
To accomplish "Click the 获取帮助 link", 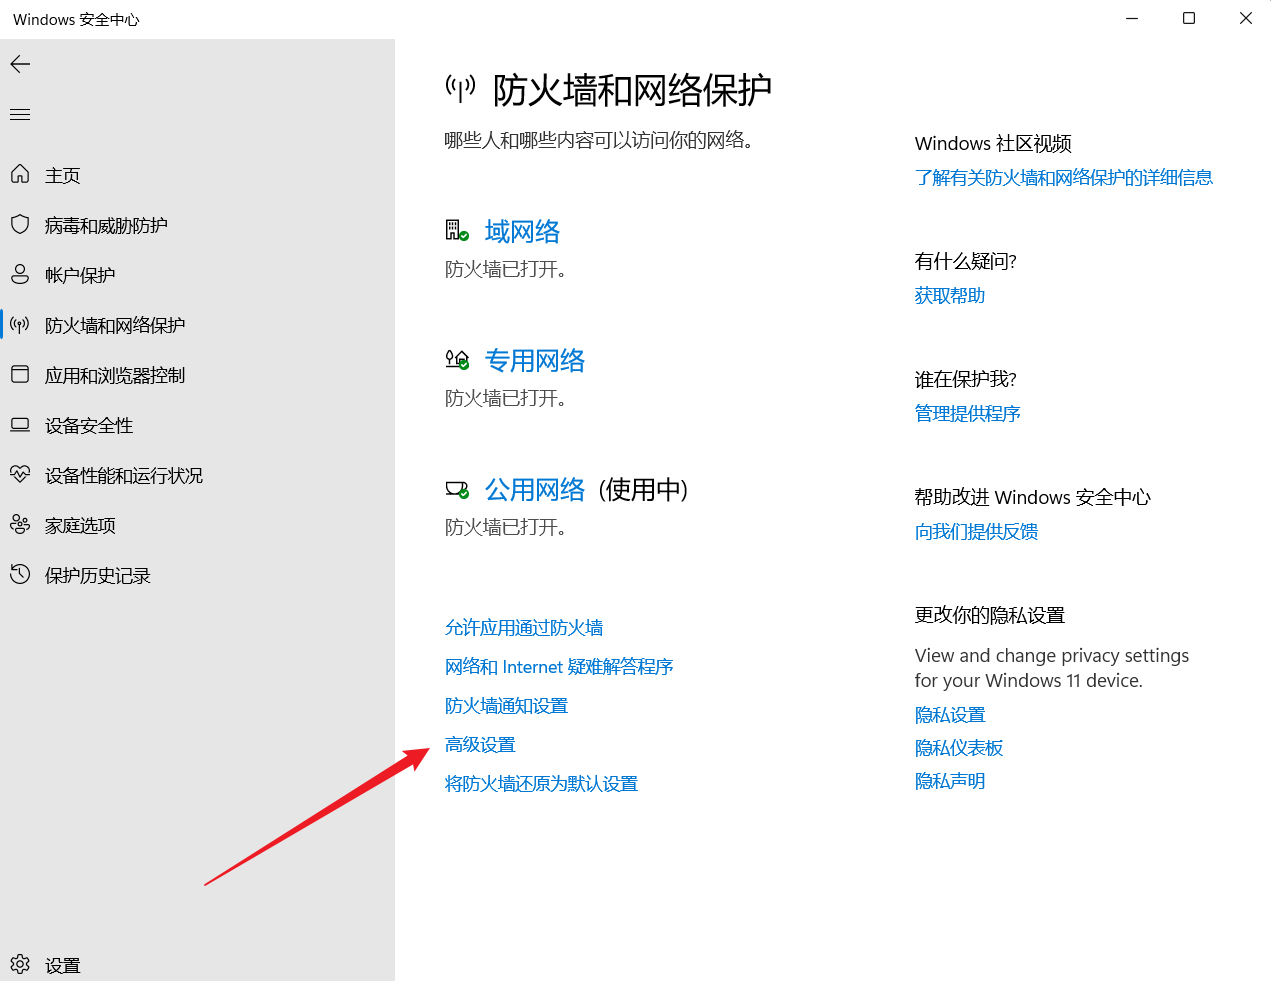I will click(950, 295).
